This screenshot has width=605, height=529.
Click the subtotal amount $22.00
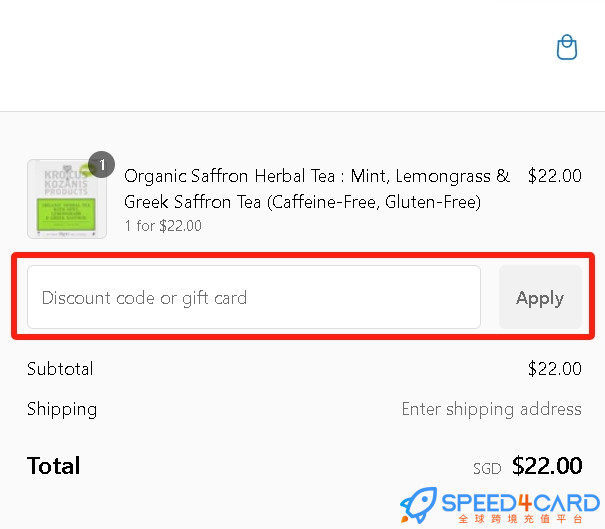coord(554,369)
